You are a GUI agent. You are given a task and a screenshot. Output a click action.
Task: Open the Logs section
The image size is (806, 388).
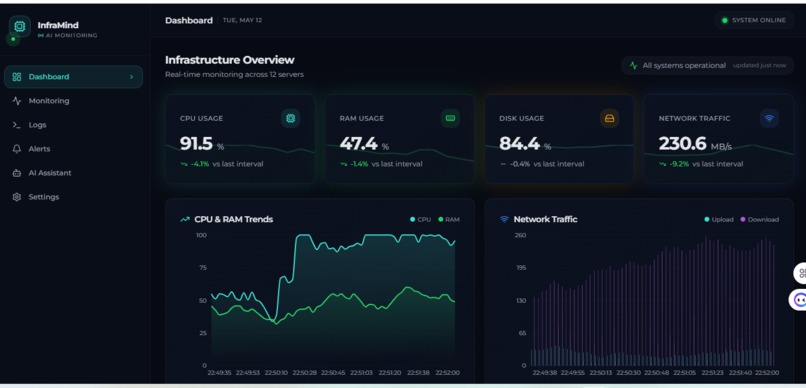(74, 125)
